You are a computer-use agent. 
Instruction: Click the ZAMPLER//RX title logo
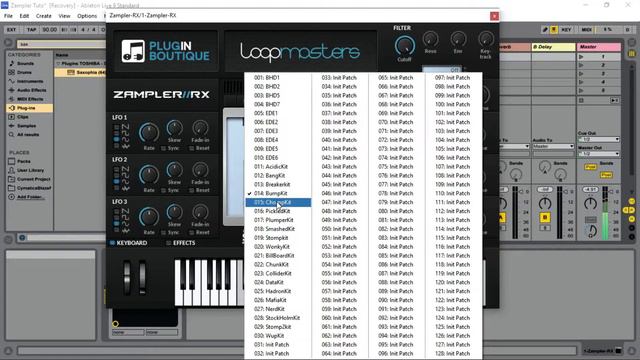tap(162, 95)
